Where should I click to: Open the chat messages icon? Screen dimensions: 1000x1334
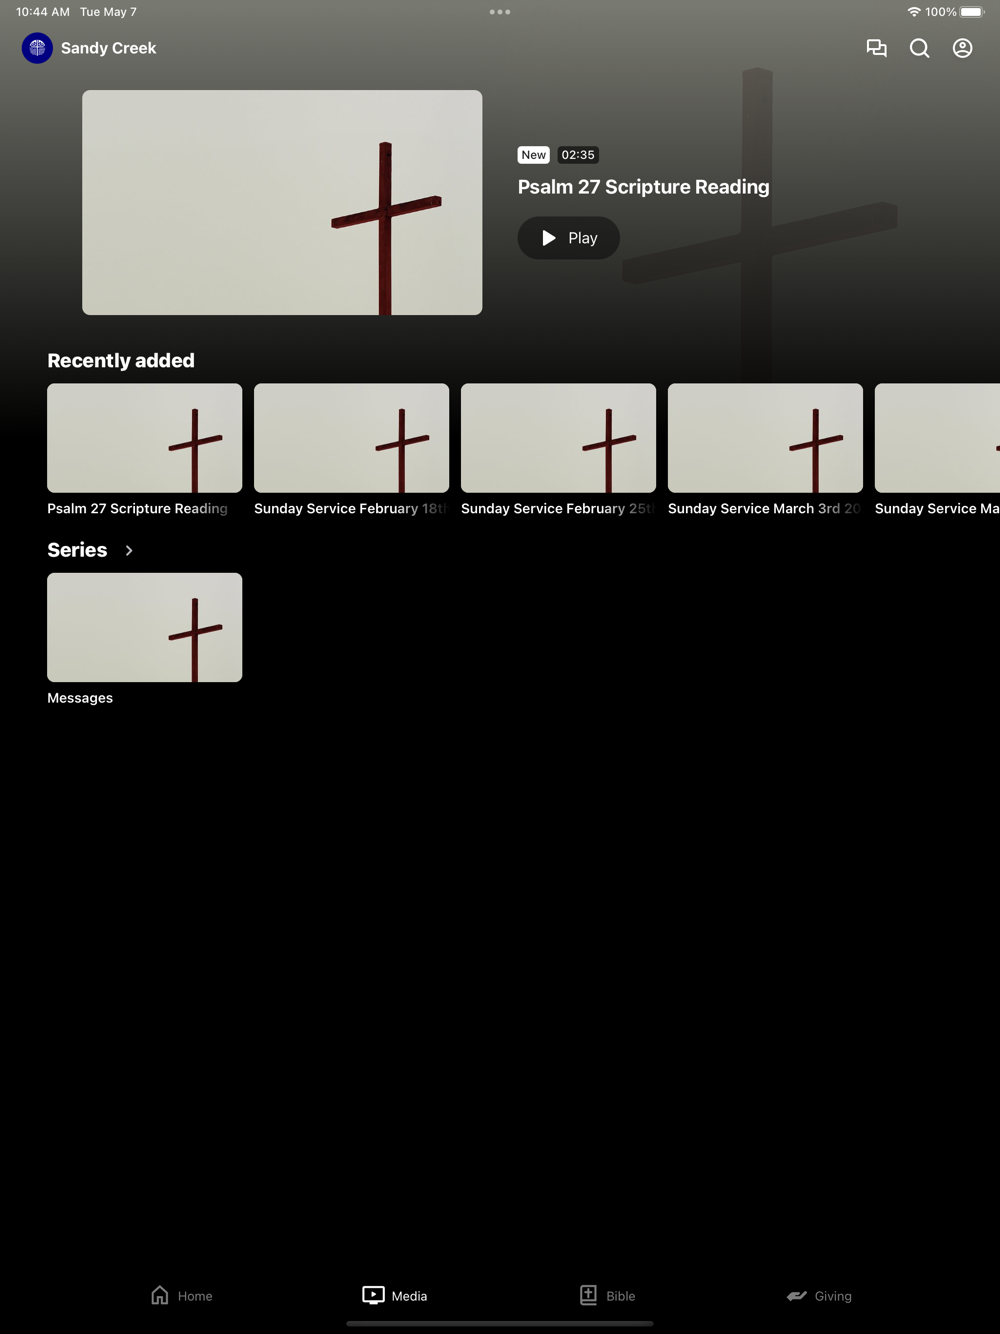[x=877, y=48]
